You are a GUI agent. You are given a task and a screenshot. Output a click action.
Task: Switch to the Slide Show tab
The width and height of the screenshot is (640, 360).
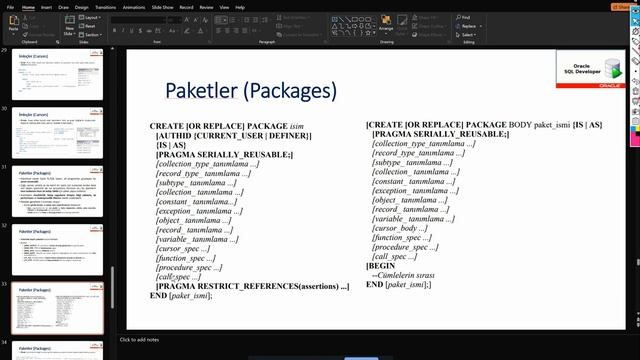[162, 7]
